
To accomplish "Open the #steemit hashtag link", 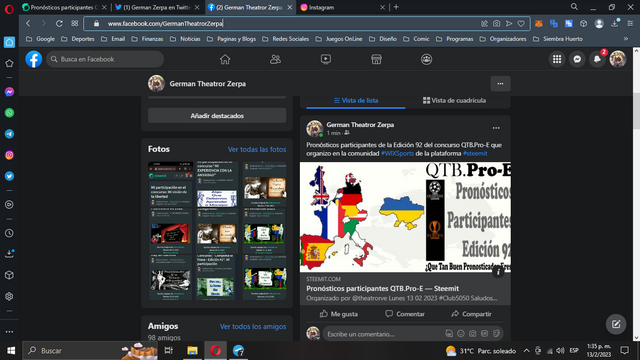I will [x=475, y=153].
